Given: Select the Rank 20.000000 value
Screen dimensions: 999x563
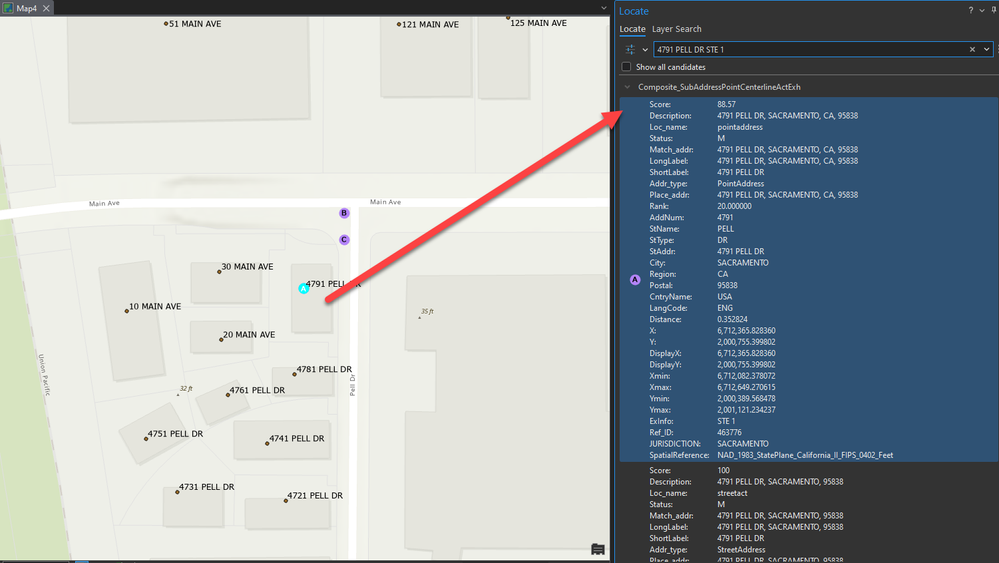Looking at the screenshot, I should click(734, 206).
